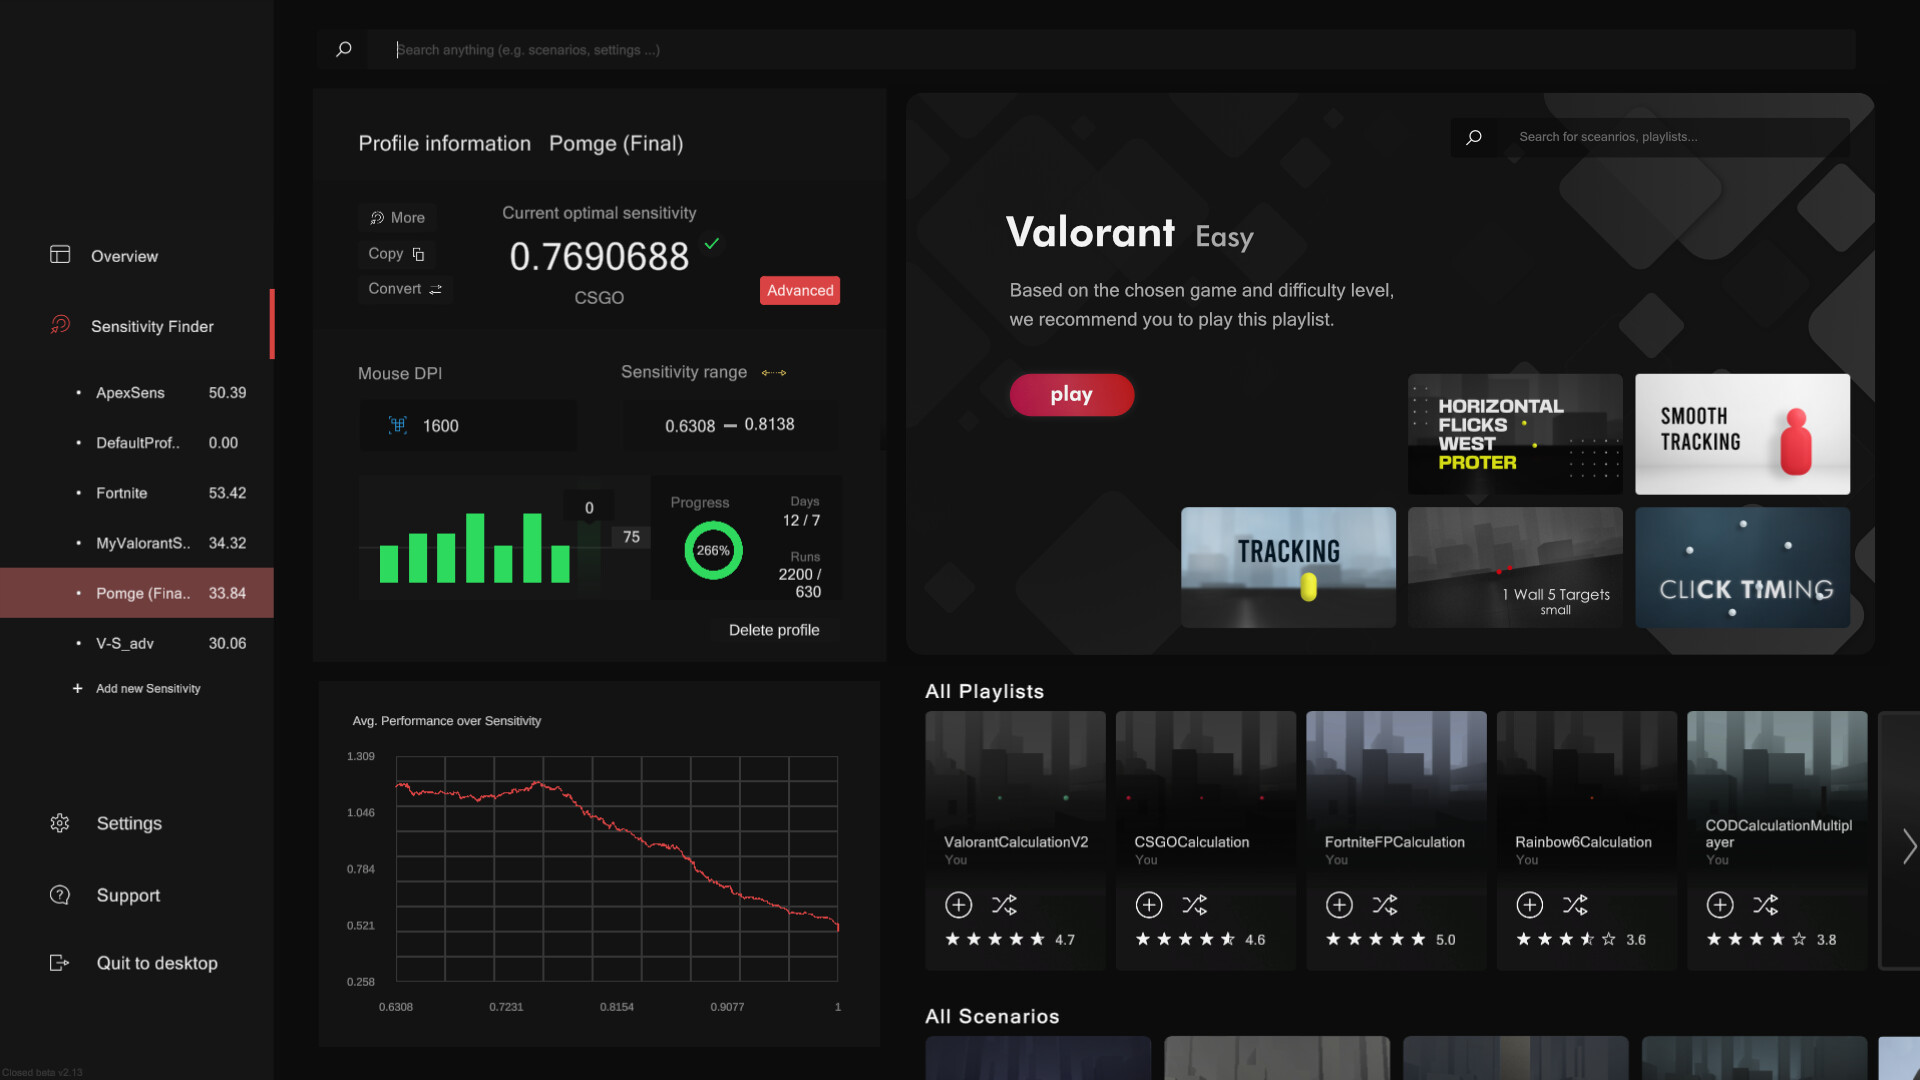This screenshot has height=1080, width=1920.
Task: Expand the sensitivity range arrow controls
Action: point(774,372)
